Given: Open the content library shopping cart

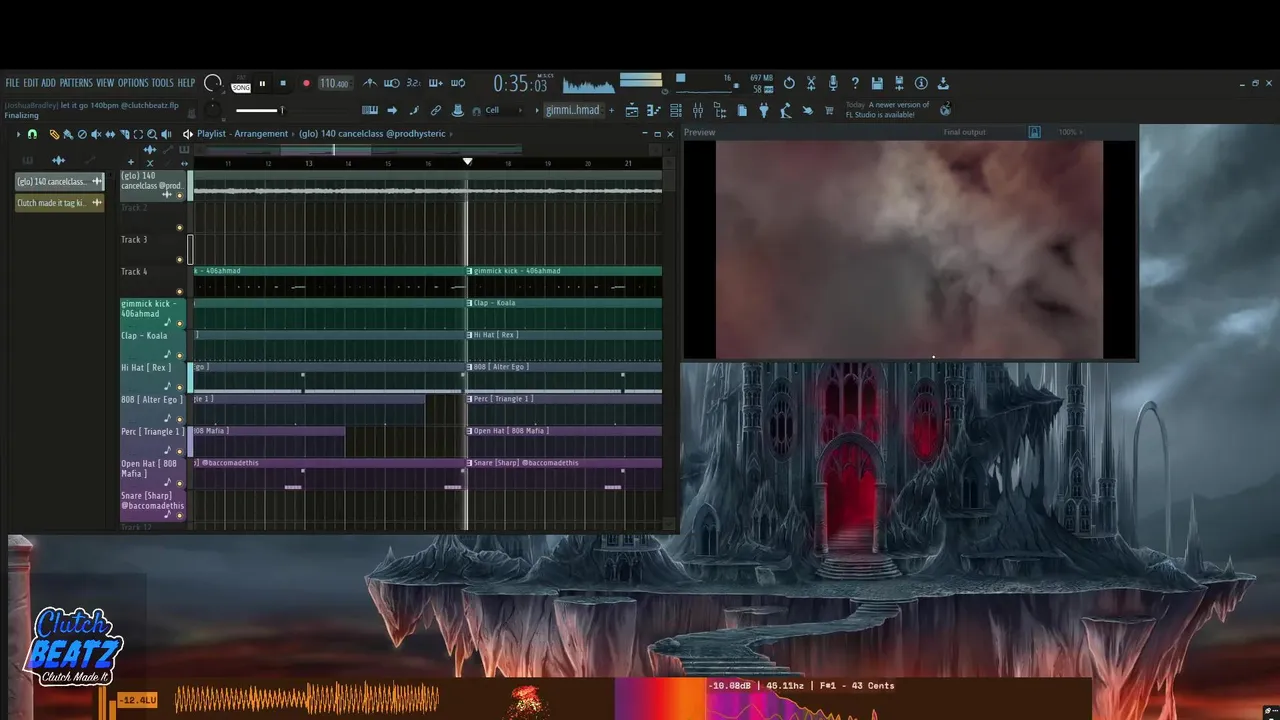Looking at the screenshot, I should [x=829, y=110].
